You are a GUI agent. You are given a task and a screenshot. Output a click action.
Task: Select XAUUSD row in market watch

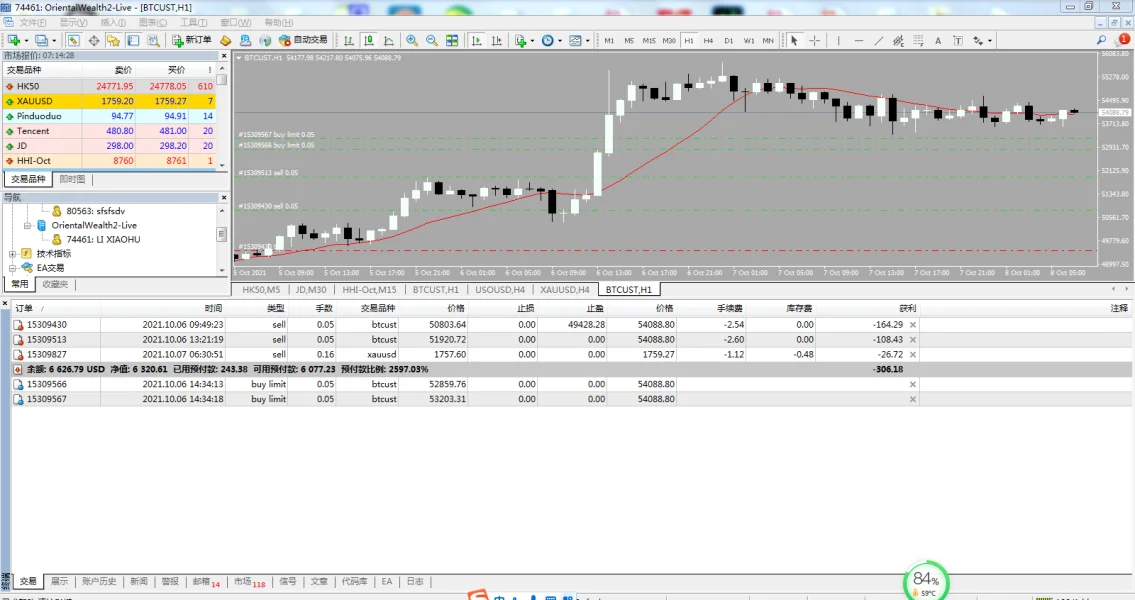(x=61, y=101)
